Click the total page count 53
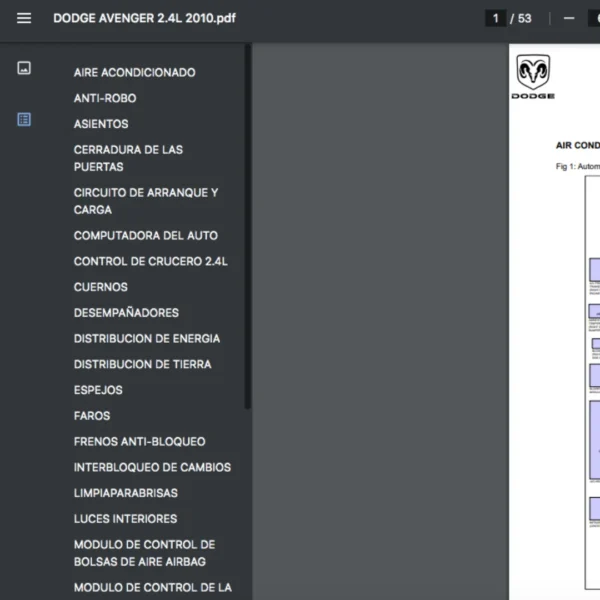 pyautogui.click(x=524, y=18)
